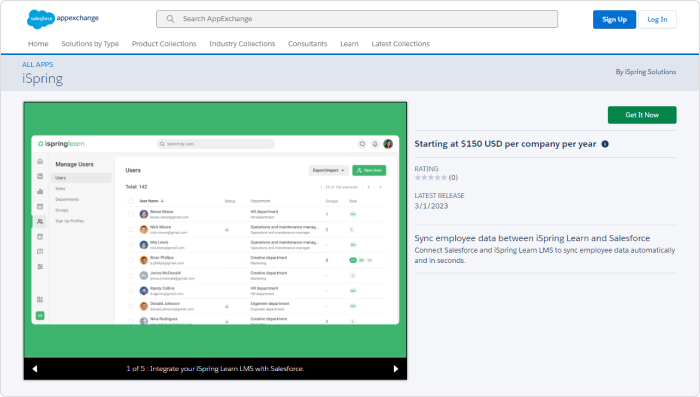Click Jenna McDonald's gray avatar
700x397 pixels.
pos(144,276)
